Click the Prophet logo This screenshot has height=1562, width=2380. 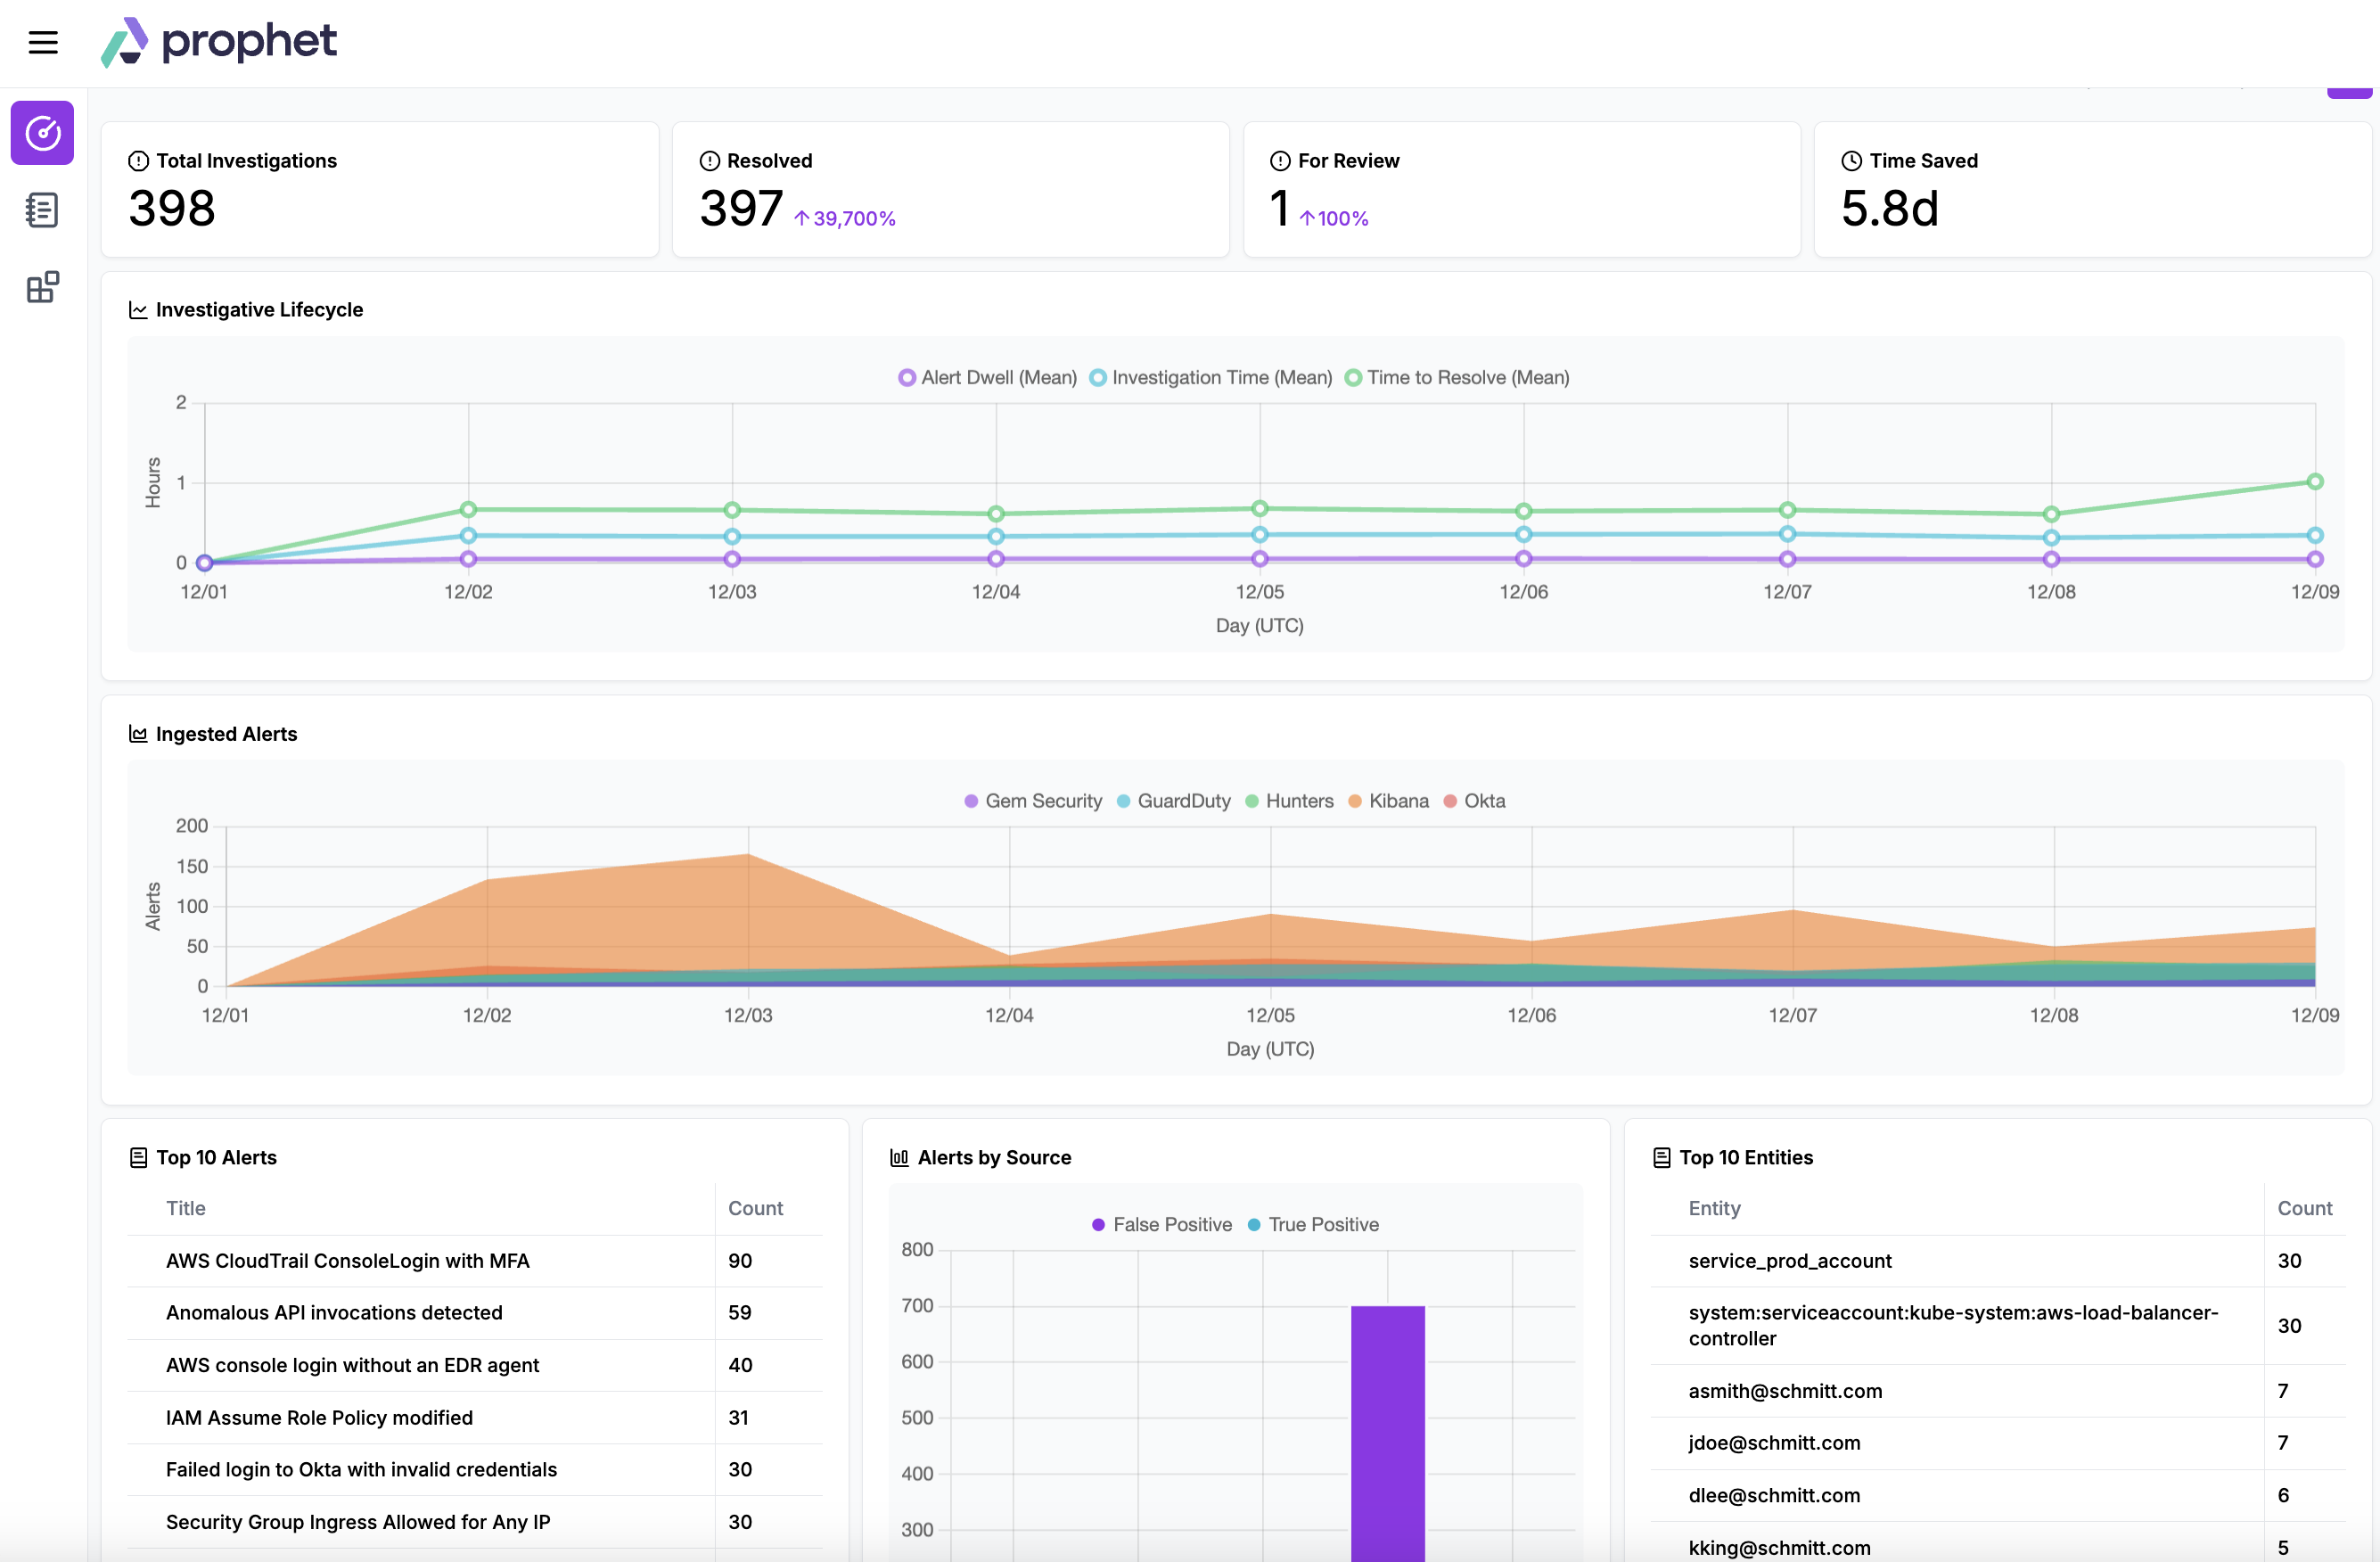(219, 42)
